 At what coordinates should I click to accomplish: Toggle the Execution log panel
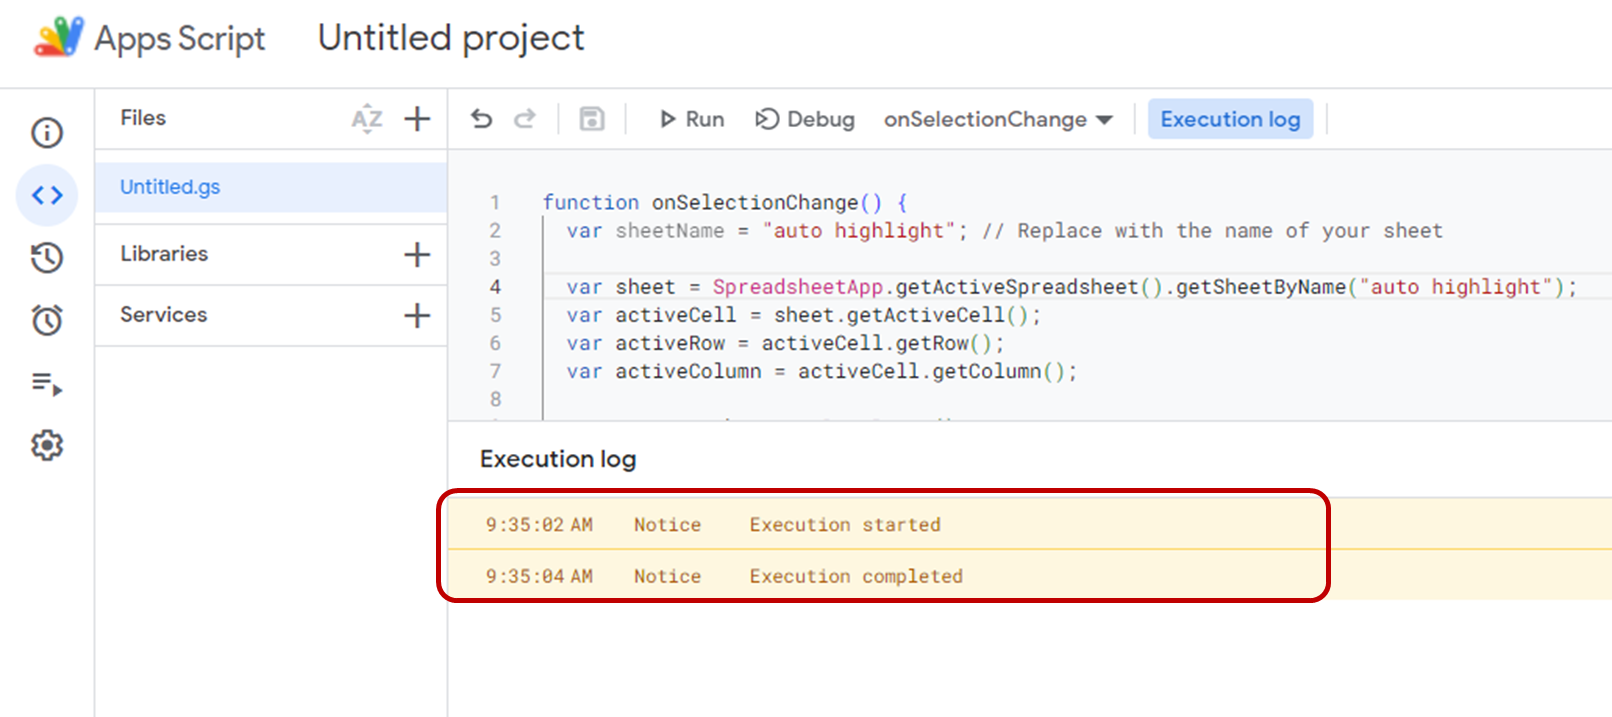[x=1230, y=119]
